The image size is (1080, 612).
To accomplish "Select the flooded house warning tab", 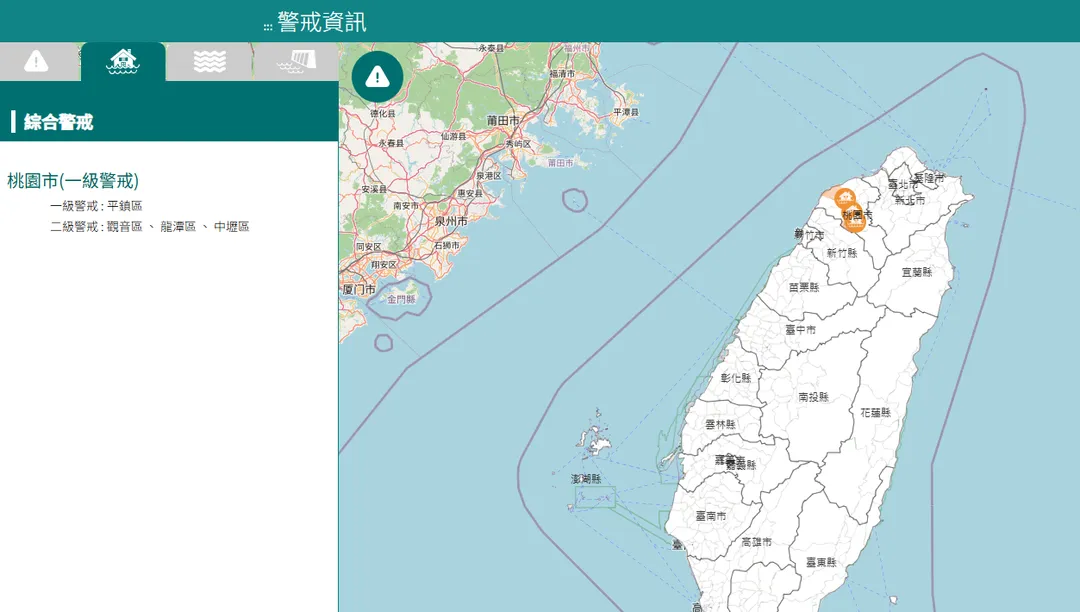I will (x=123, y=61).
